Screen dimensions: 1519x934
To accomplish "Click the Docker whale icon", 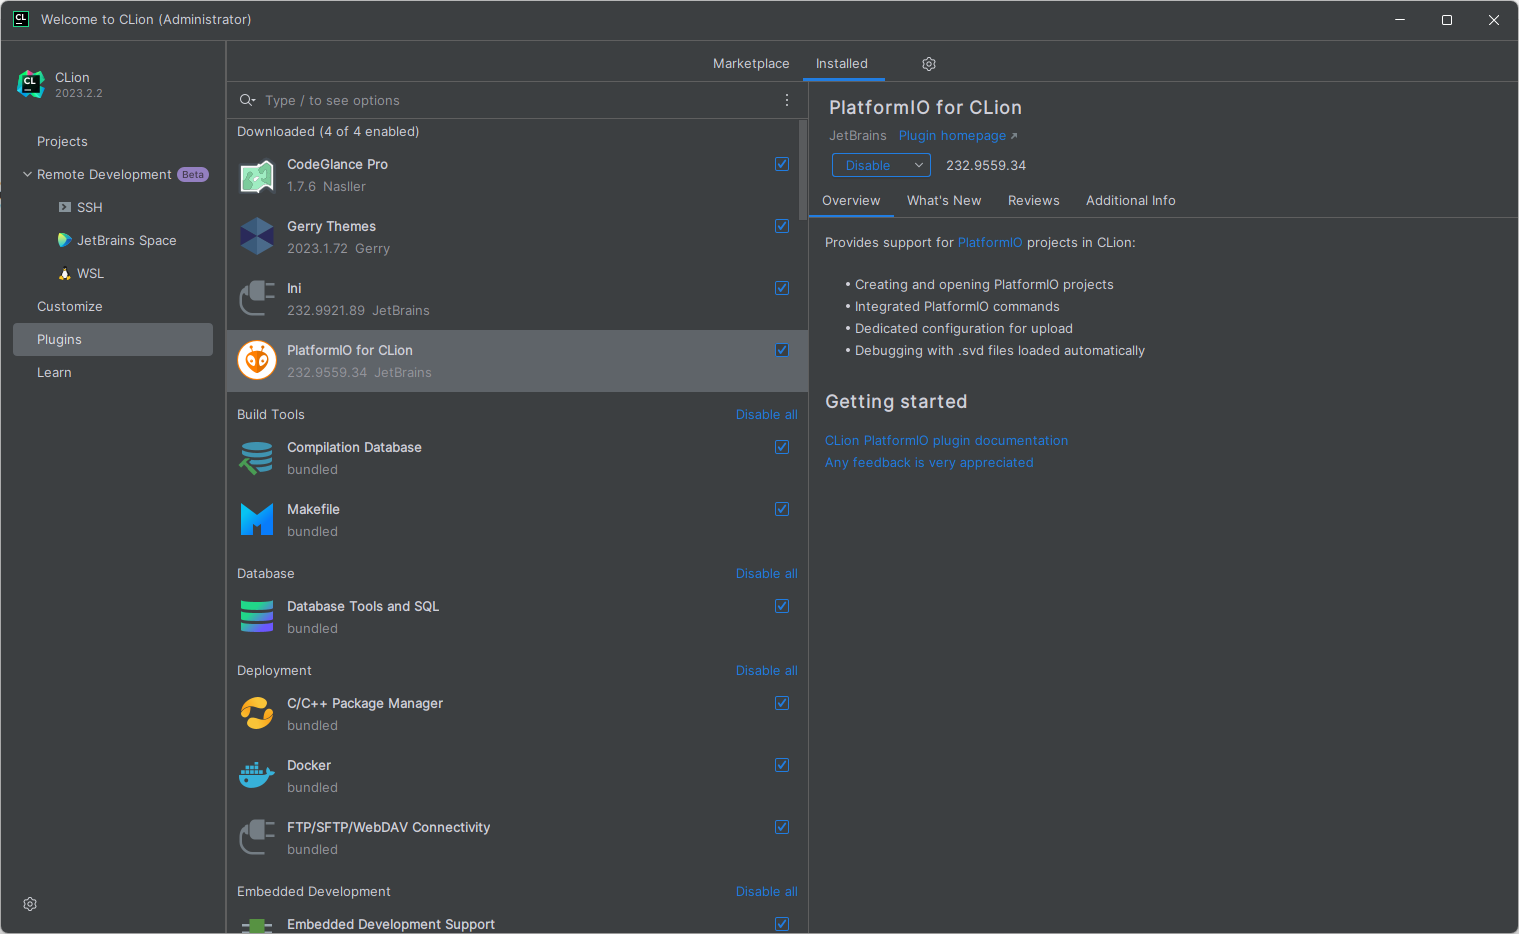I will coord(257,776).
